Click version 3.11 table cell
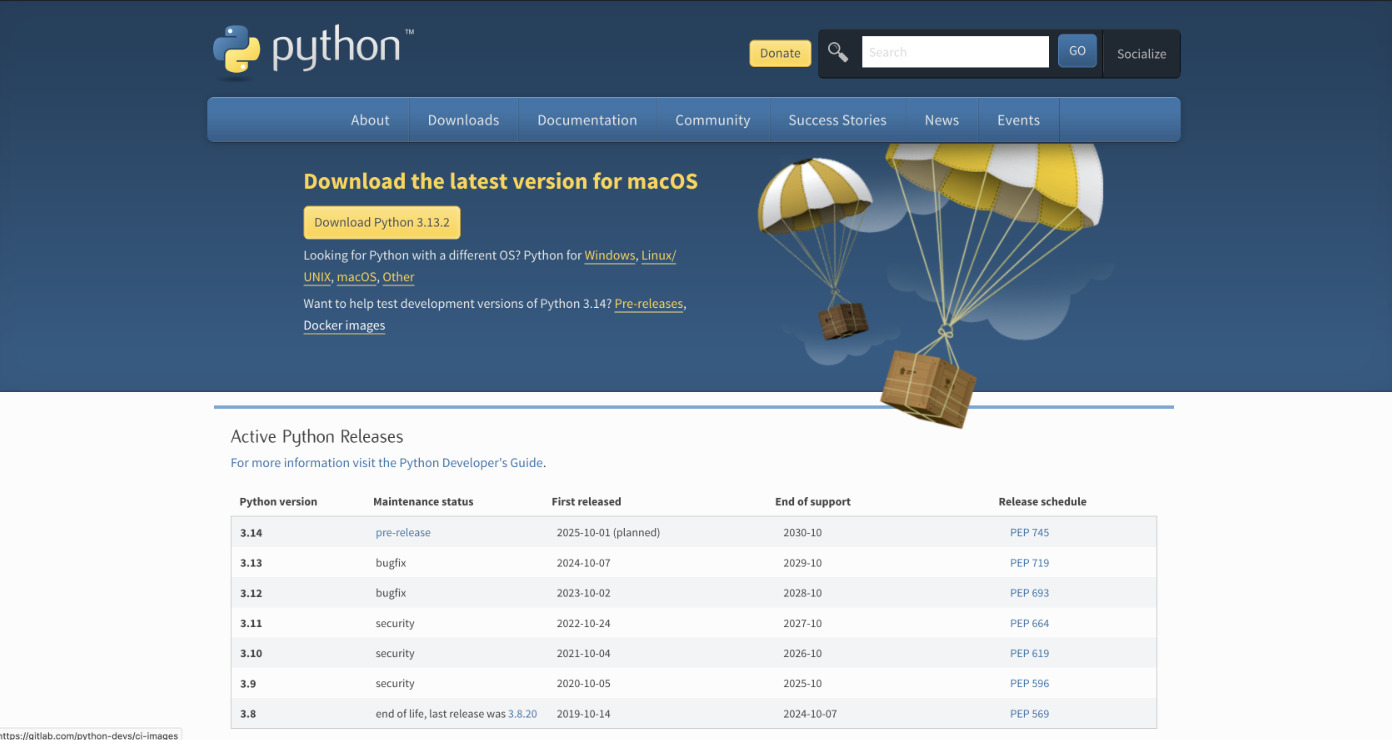The height and width of the screenshot is (740, 1392). point(251,623)
